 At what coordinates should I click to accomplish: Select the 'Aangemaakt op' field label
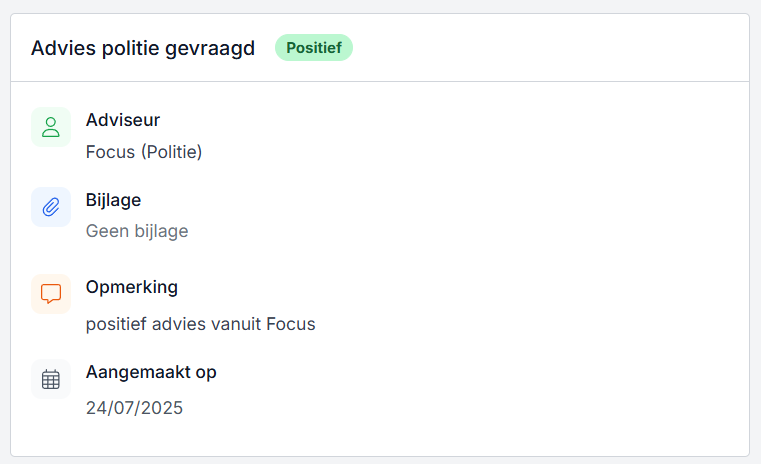[x=151, y=372]
